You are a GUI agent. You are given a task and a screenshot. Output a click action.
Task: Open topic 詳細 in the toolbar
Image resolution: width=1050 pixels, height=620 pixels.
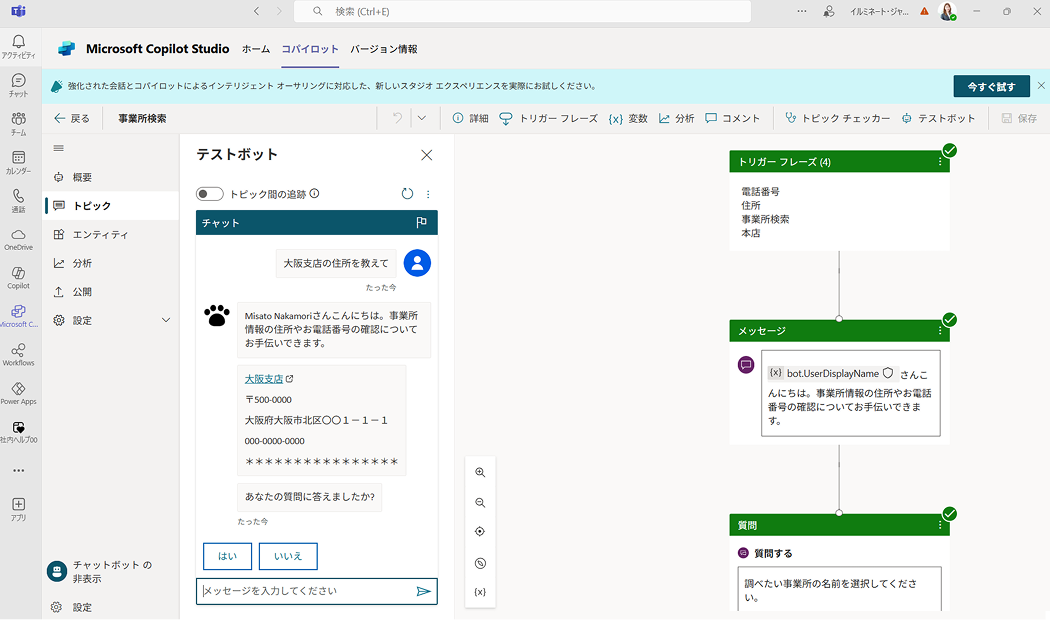click(470, 119)
